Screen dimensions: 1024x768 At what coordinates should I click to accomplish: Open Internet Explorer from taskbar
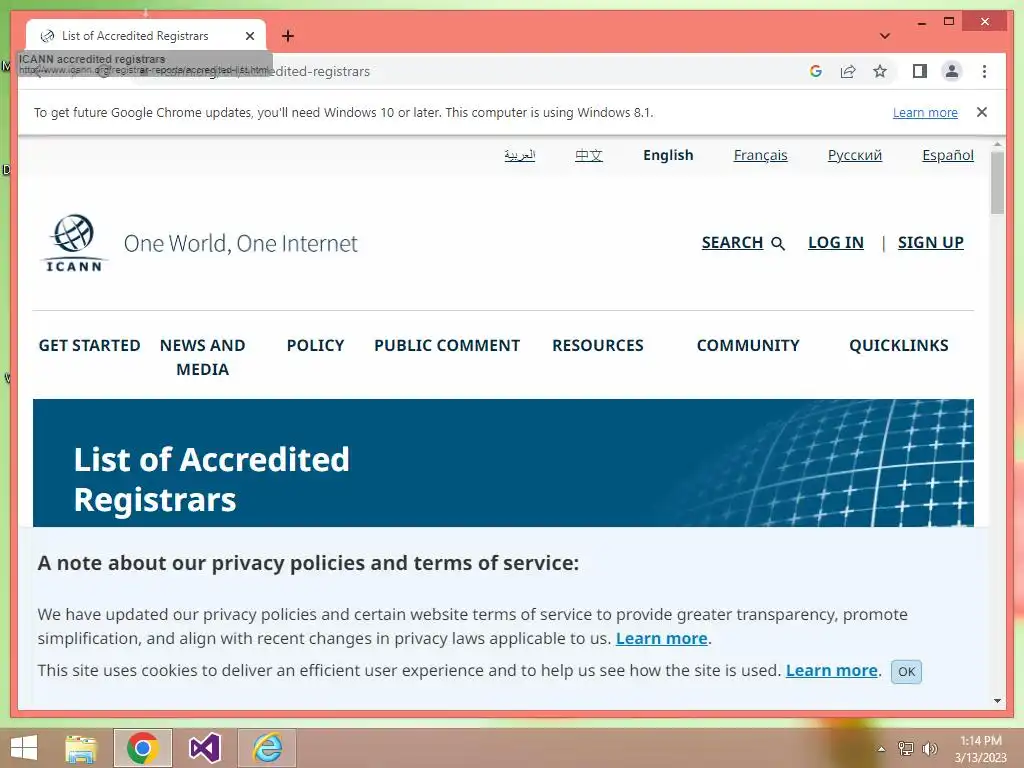click(x=267, y=748)
